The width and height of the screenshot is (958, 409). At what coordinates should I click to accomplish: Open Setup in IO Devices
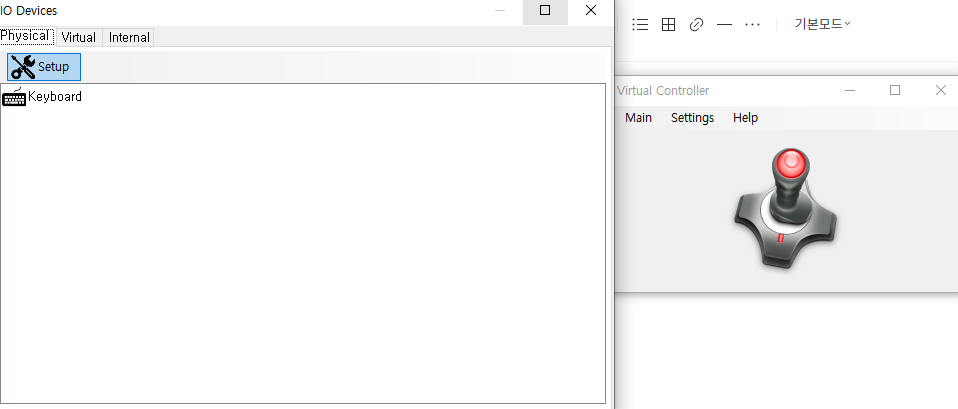44,67
